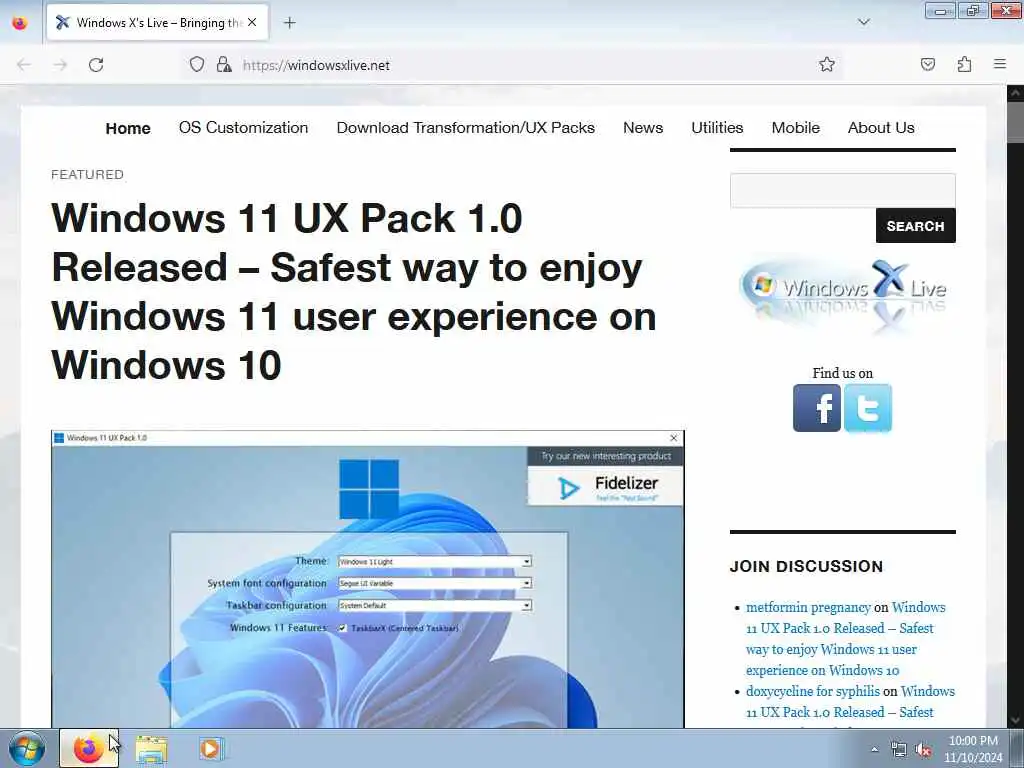Open the doxycycline for syphilis commenter link
The image size is (1024, 768).
[812, 691]
